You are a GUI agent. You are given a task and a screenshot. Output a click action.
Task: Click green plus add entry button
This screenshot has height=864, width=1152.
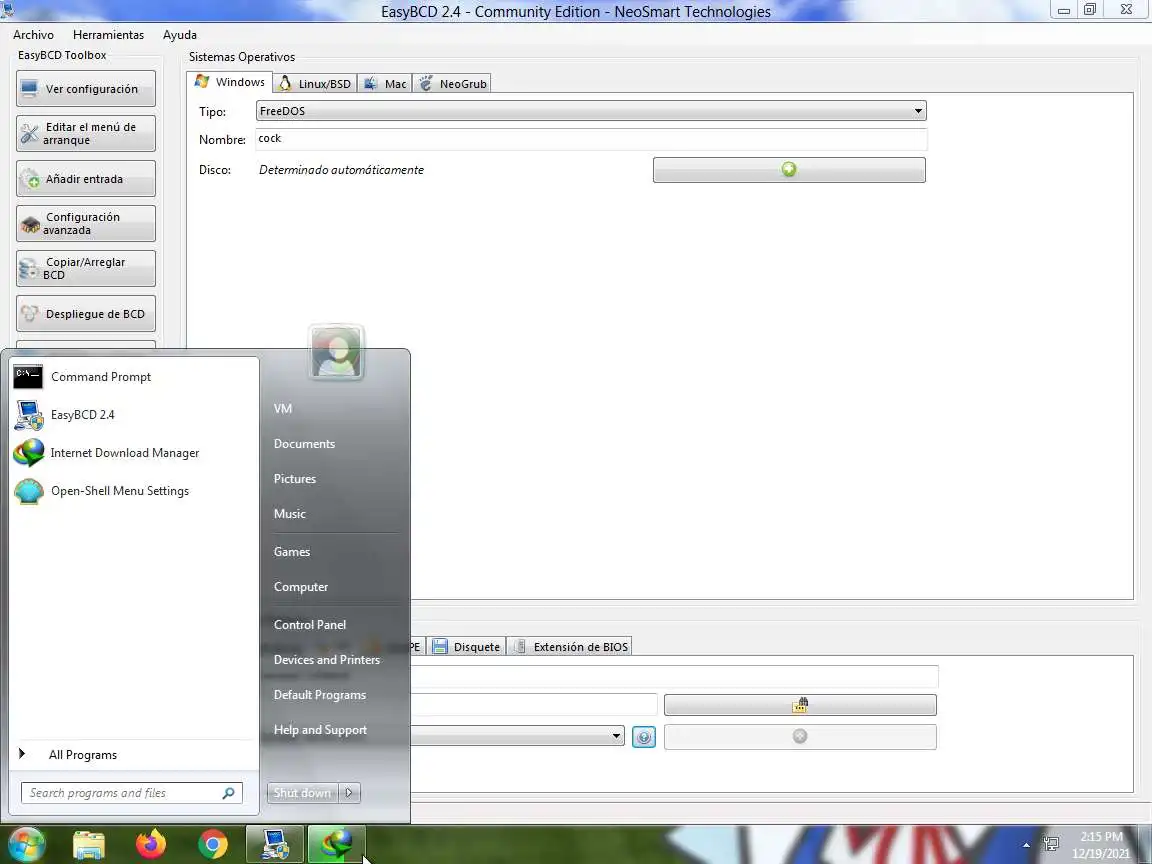(789, 170)
